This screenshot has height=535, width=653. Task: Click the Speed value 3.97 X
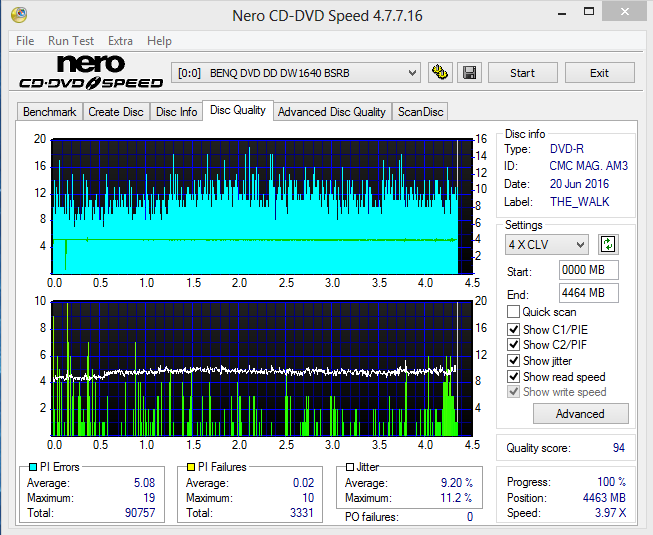pos(610,513)
